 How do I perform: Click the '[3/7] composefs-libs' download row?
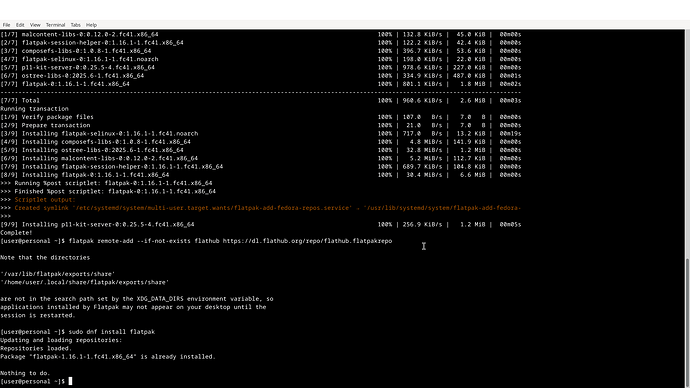click(261, 51)
